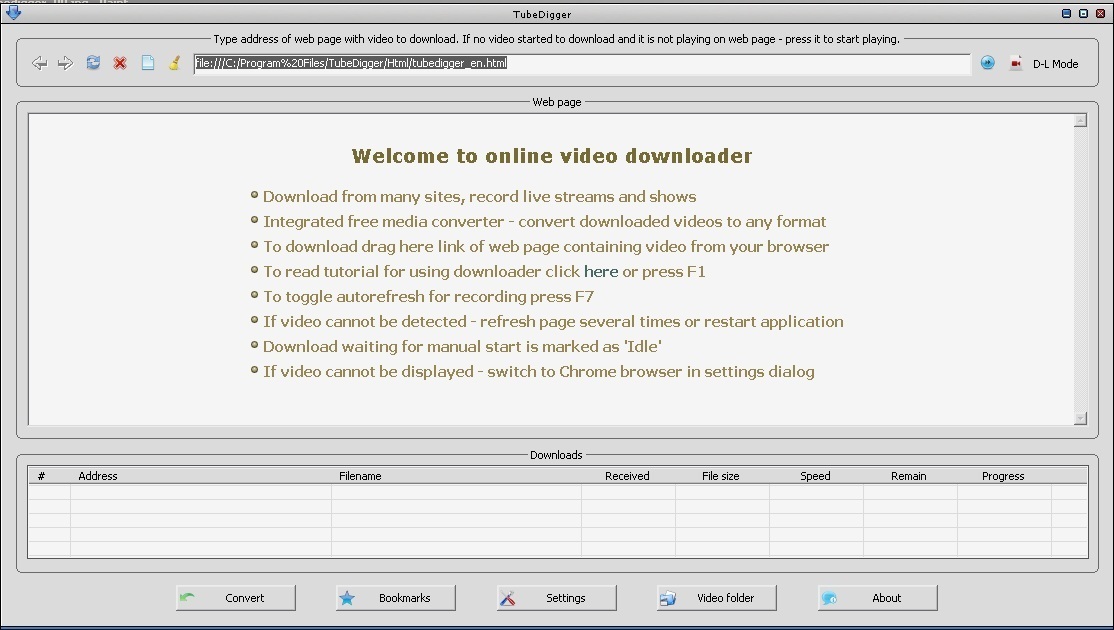The width and height of the screenshot is (1114, 630).
Task: Clear with the broom icon
Action: (x=174, y=63)
